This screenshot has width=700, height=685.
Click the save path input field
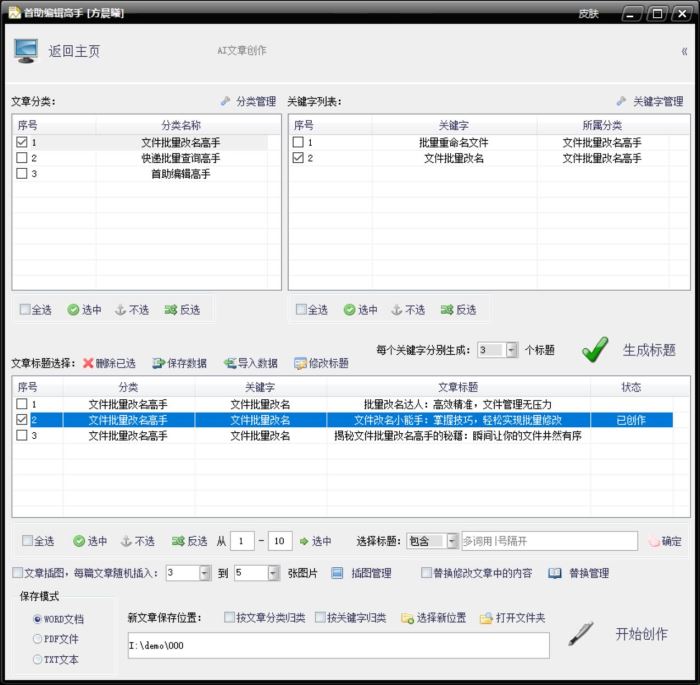click(x=338, y=646)
